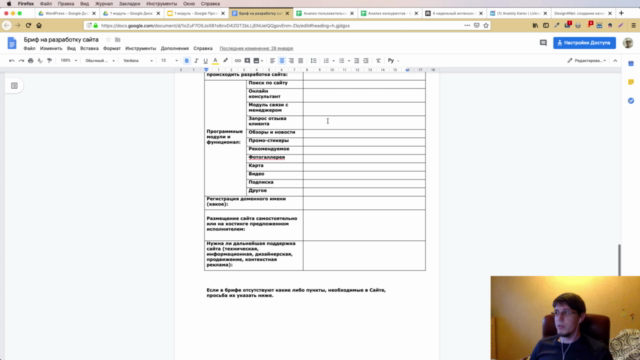
Task: Open the font size dropdown
Action: 169,61
